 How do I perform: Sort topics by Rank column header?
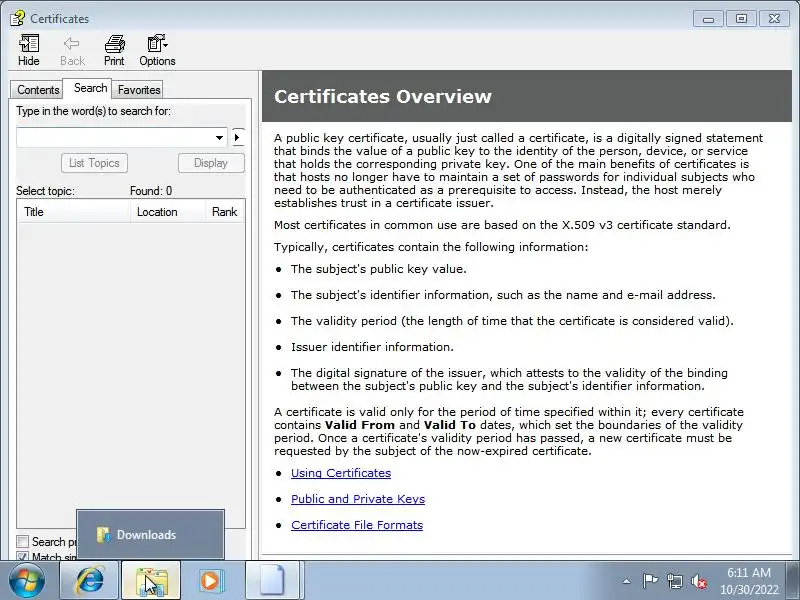225,212
